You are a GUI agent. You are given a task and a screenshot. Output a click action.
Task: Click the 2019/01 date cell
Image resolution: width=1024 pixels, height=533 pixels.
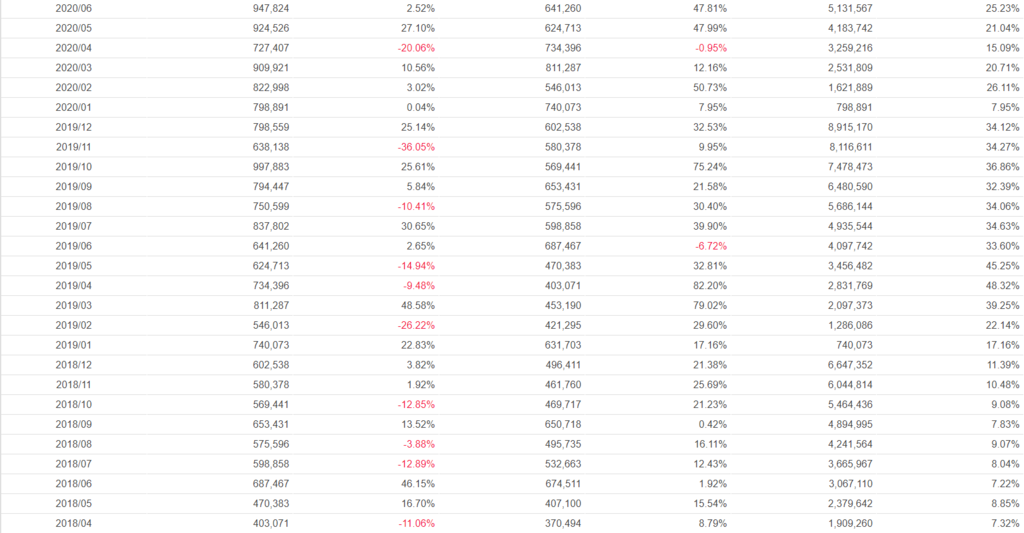73,345
